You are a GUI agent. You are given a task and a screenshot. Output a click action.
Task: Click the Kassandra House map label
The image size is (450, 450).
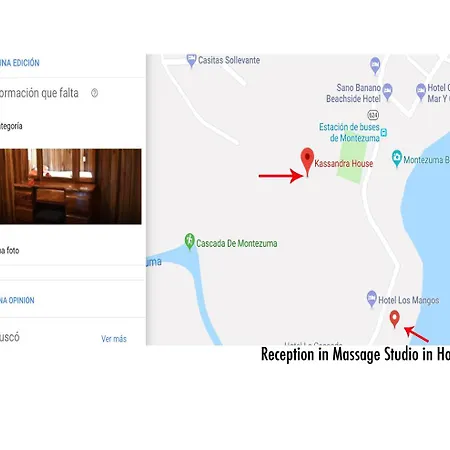344,163
